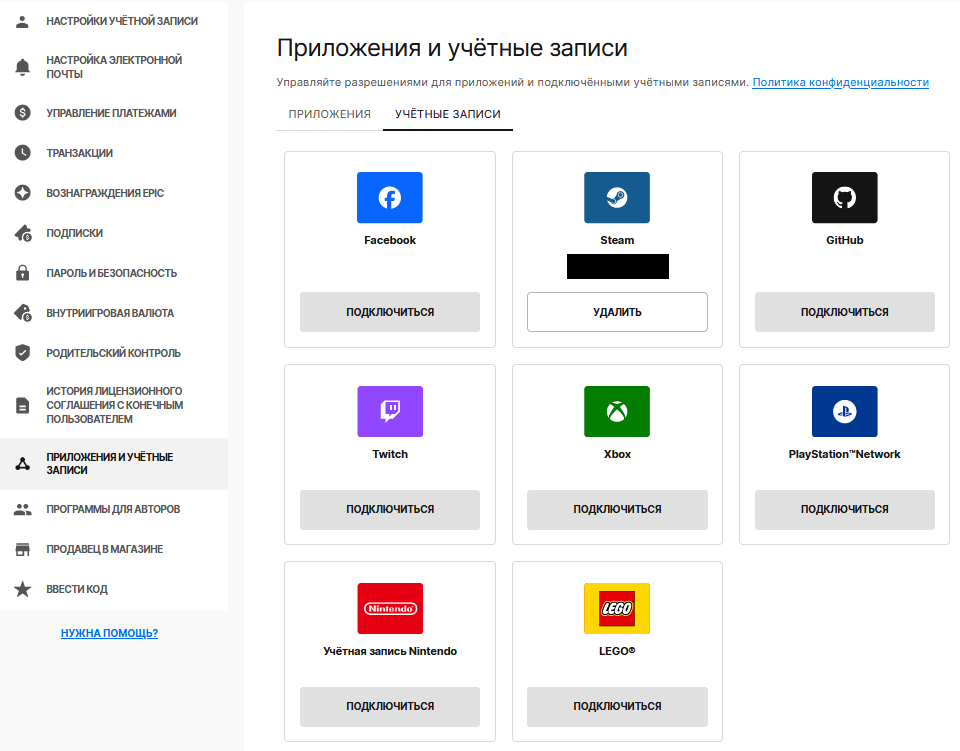This screenshot has width=960, height=751.
Task: Click the in-game currency icon
Action: coord(23,313)
